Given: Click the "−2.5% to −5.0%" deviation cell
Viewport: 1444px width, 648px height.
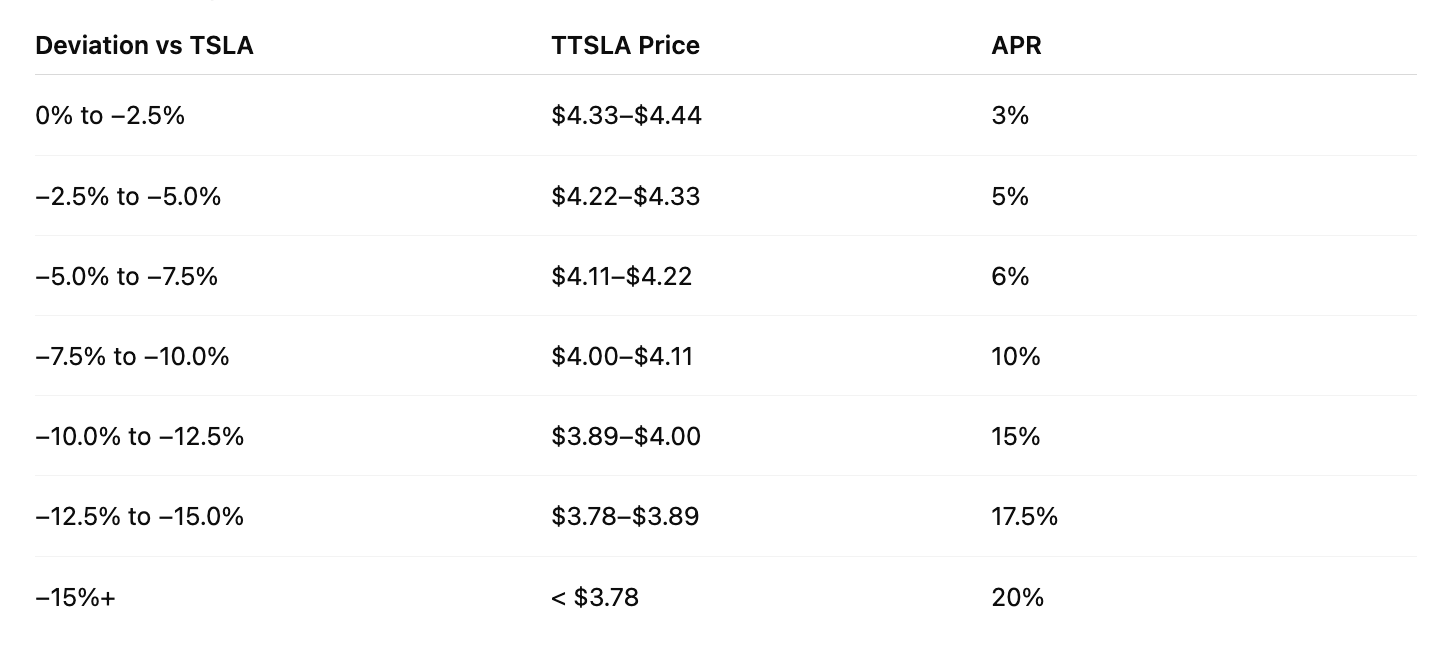Looking at the screenshot, I should 128,196.
